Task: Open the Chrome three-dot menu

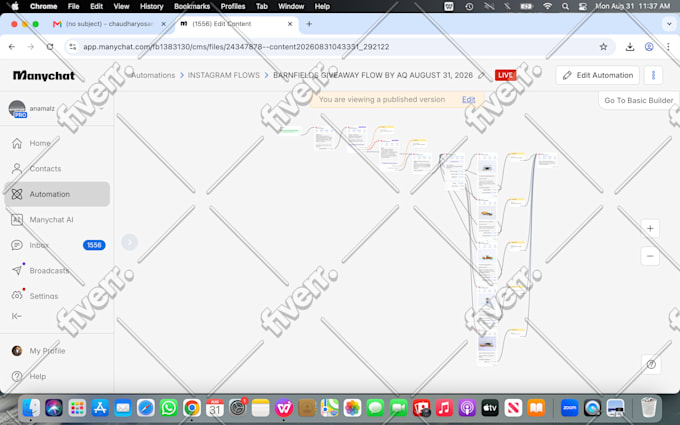Action: pyautogui.click(x=668, y=47)
